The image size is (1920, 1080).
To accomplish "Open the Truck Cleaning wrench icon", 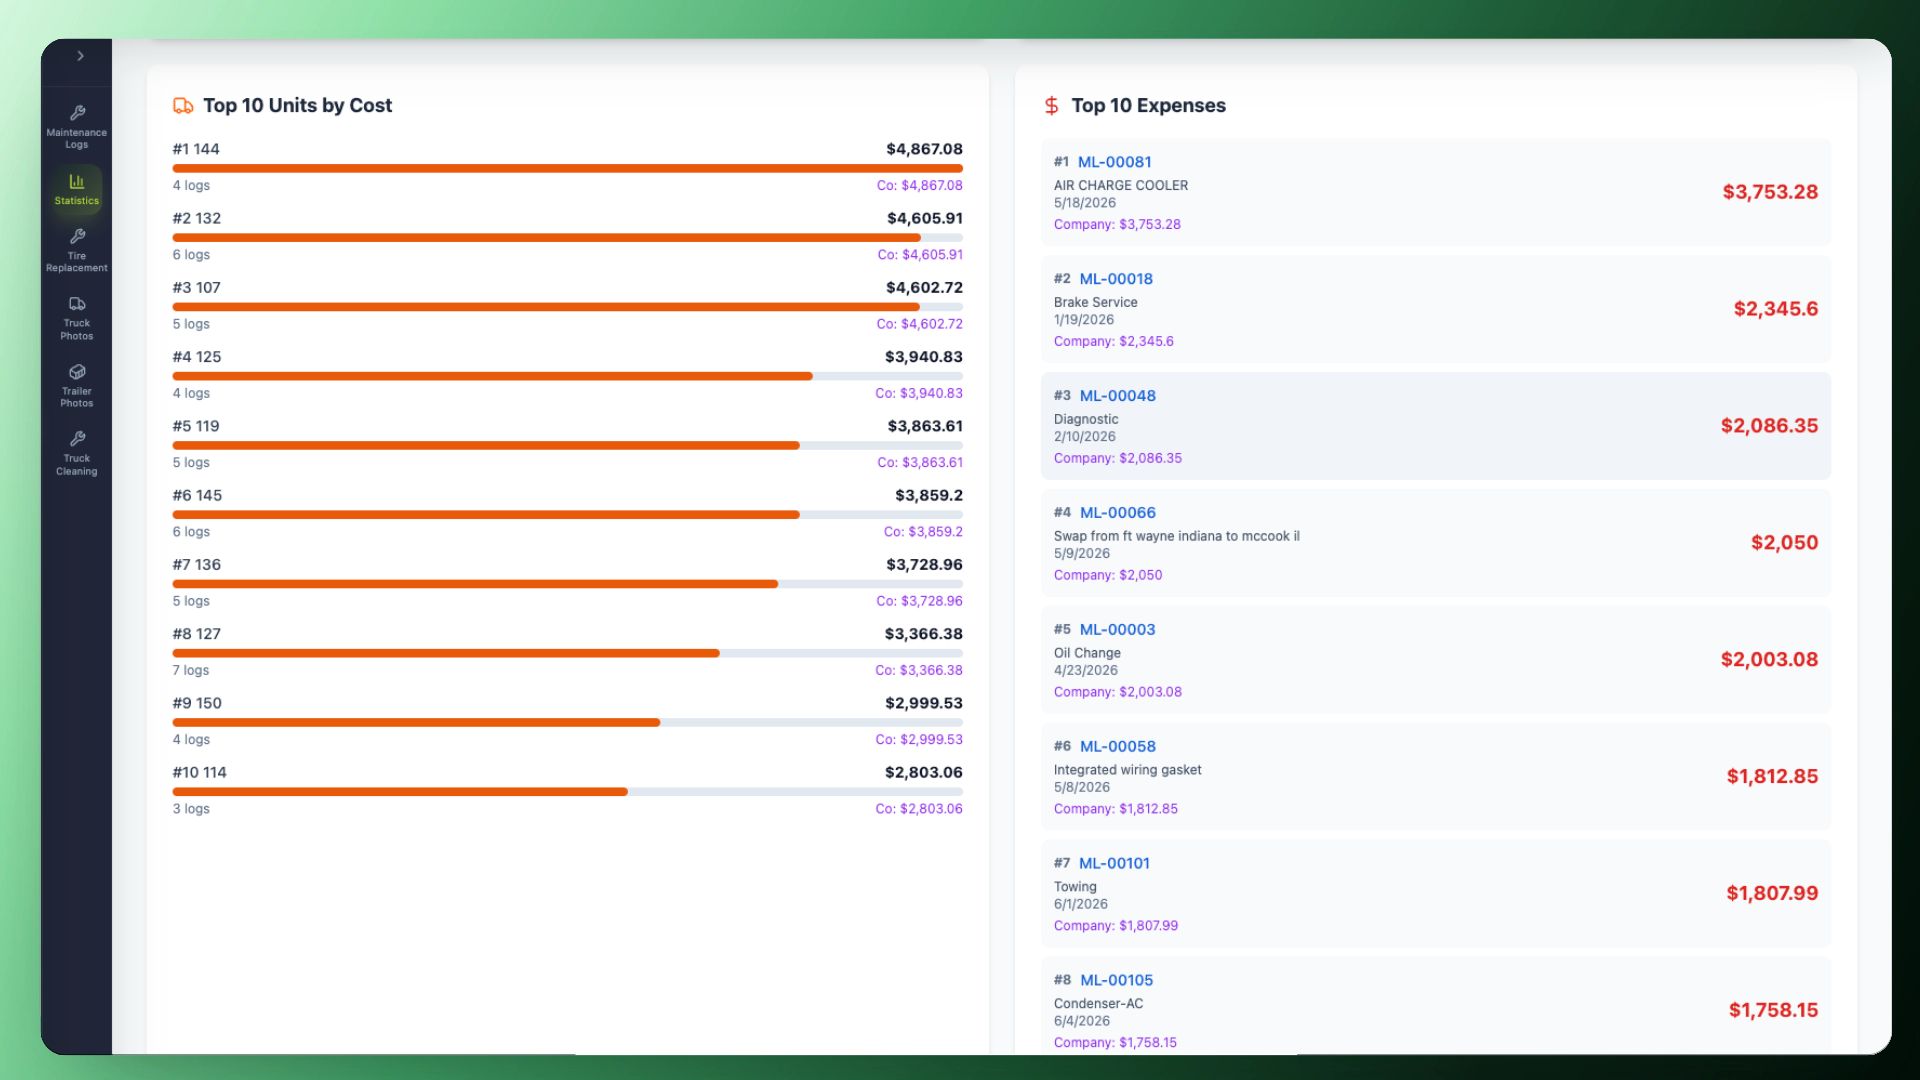I will point(77,439).
